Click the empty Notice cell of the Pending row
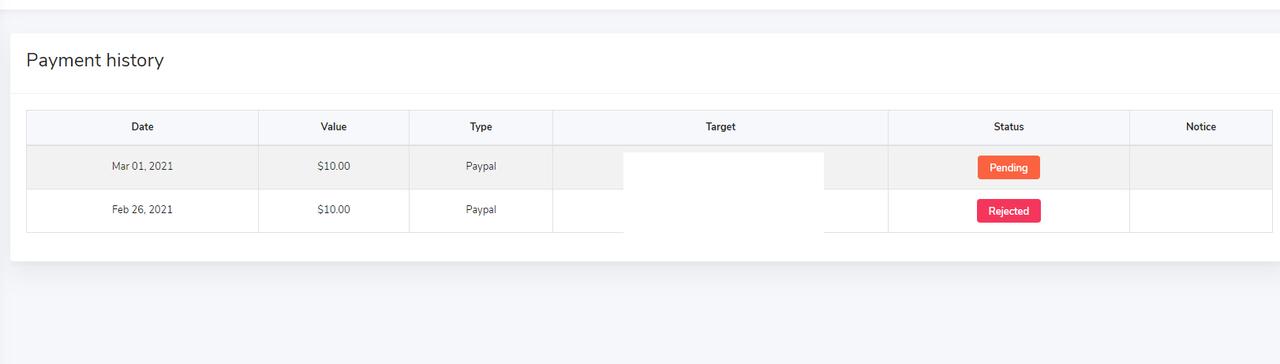 coord(1201,167)
